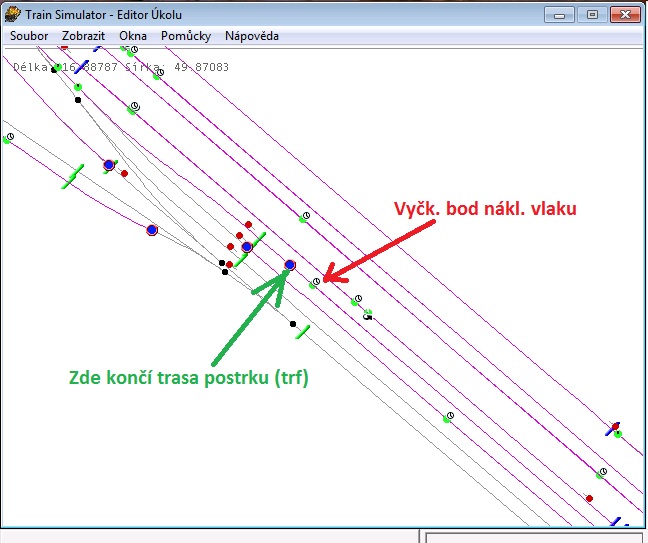
Task: Open the Zobrazit menu
Action: [84, 36]
